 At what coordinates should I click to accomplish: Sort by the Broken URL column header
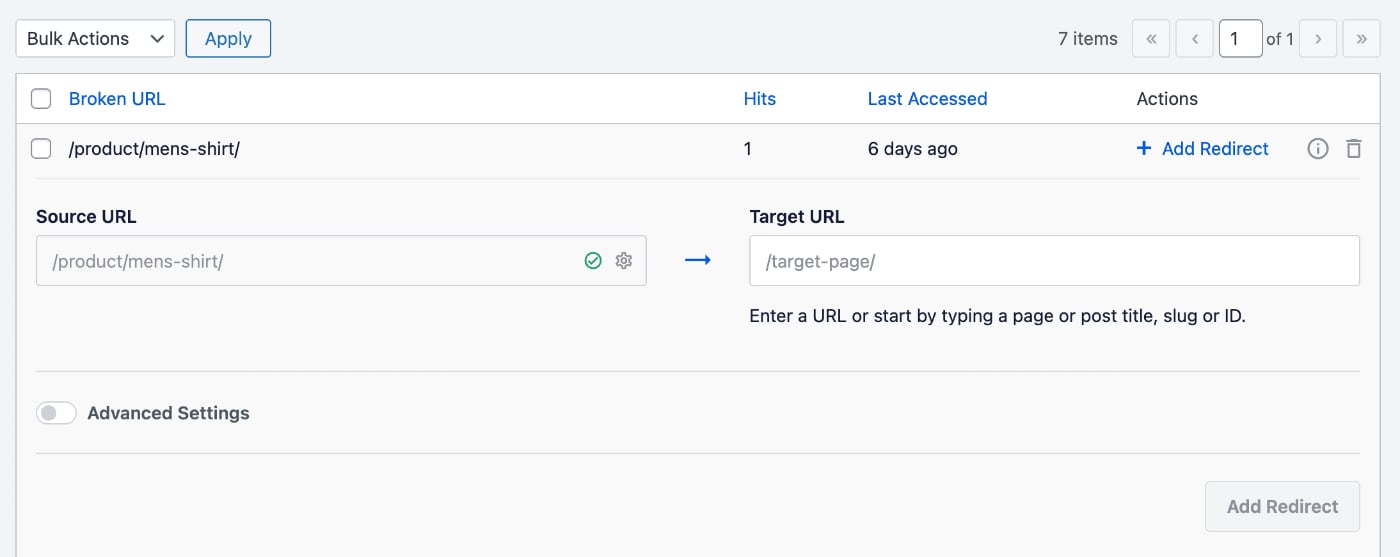[117, 99]
